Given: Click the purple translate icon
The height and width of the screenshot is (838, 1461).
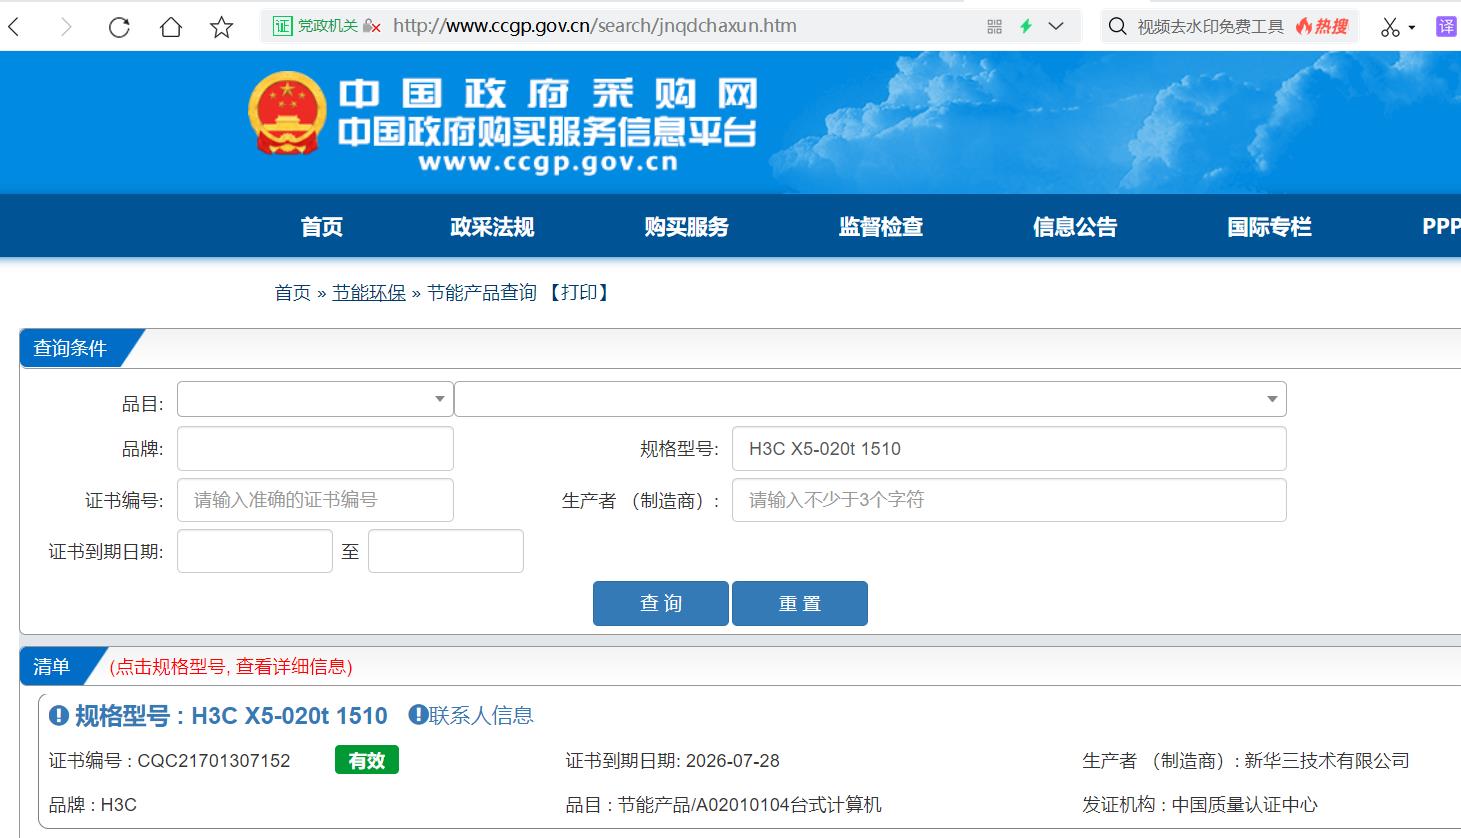Looking at the screenshot, I should click(x=1447, y=27).
